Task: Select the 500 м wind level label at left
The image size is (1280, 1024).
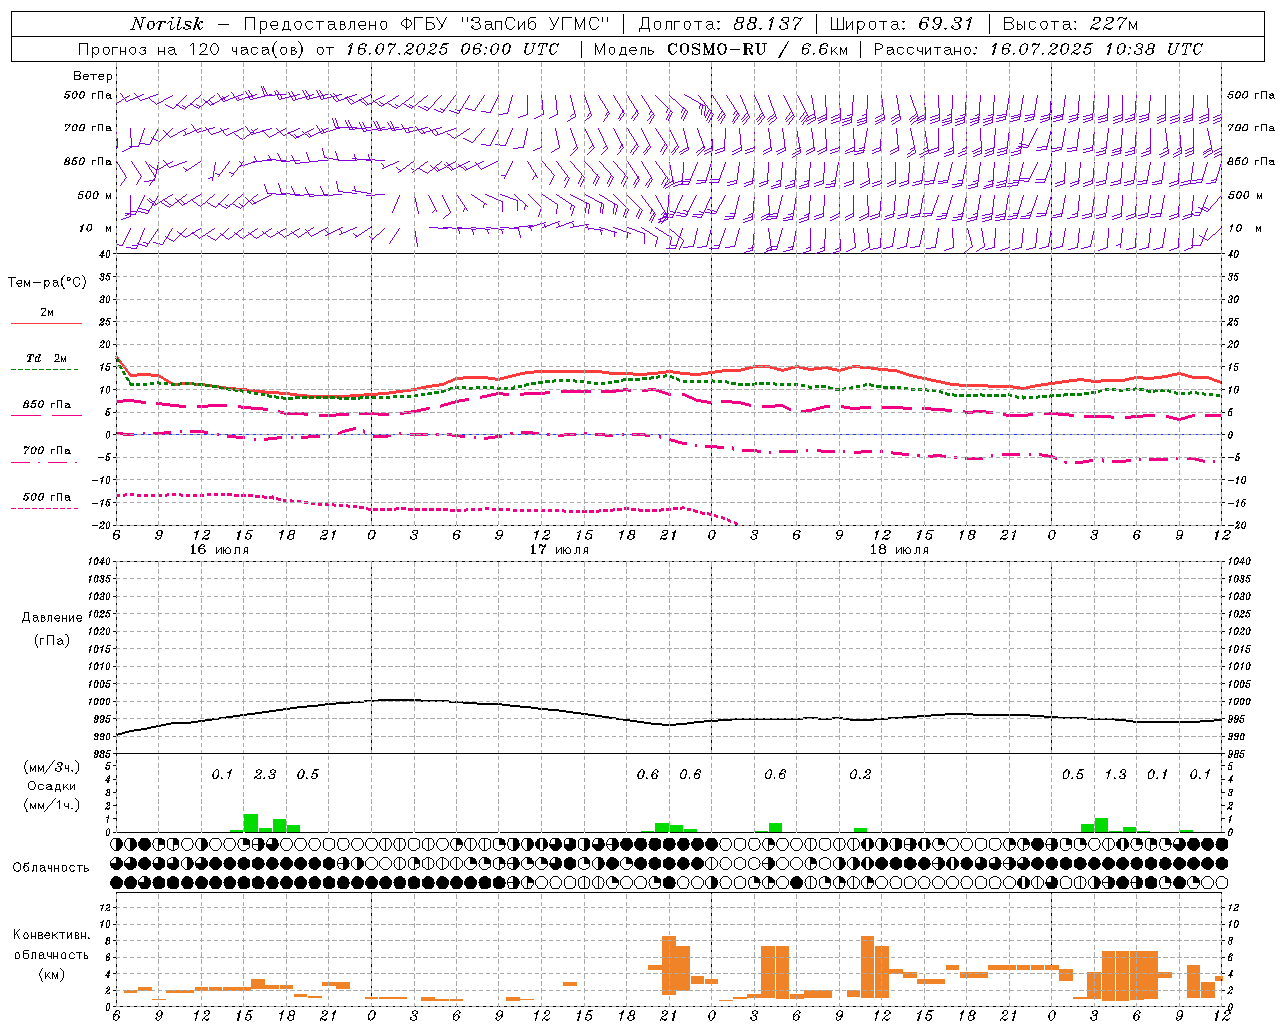Action: click(95, 195)
